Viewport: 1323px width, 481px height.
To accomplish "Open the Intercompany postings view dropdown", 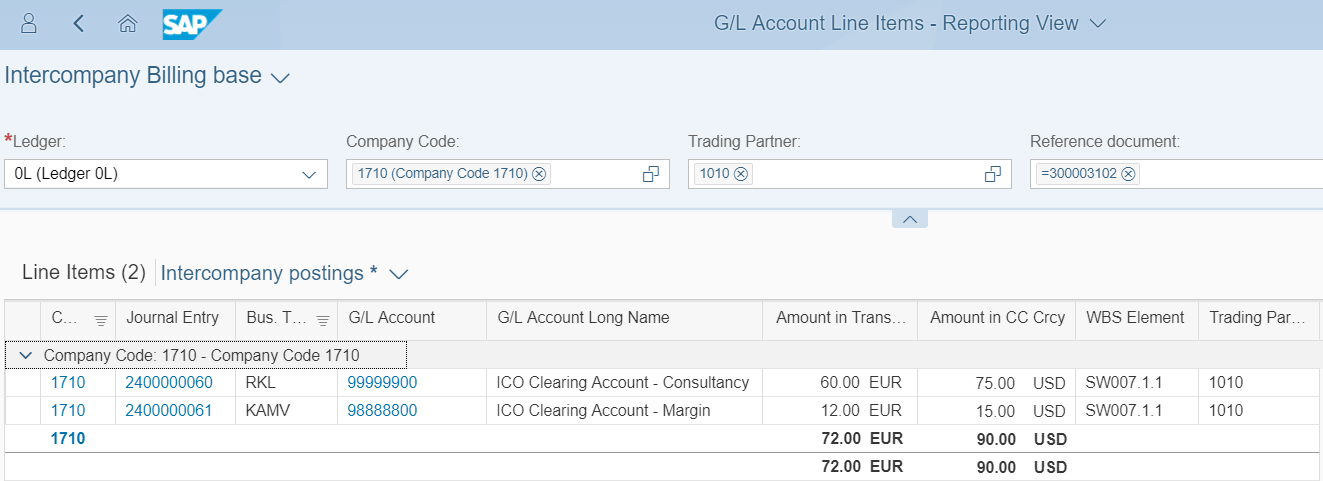I will 399,273.
